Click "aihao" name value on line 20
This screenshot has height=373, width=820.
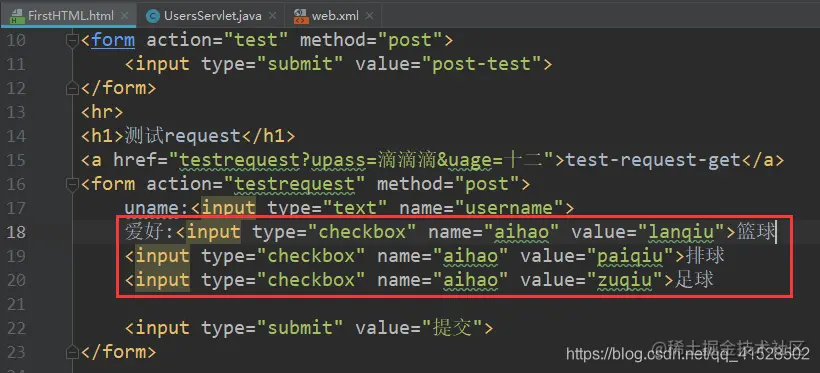(472, 280)
